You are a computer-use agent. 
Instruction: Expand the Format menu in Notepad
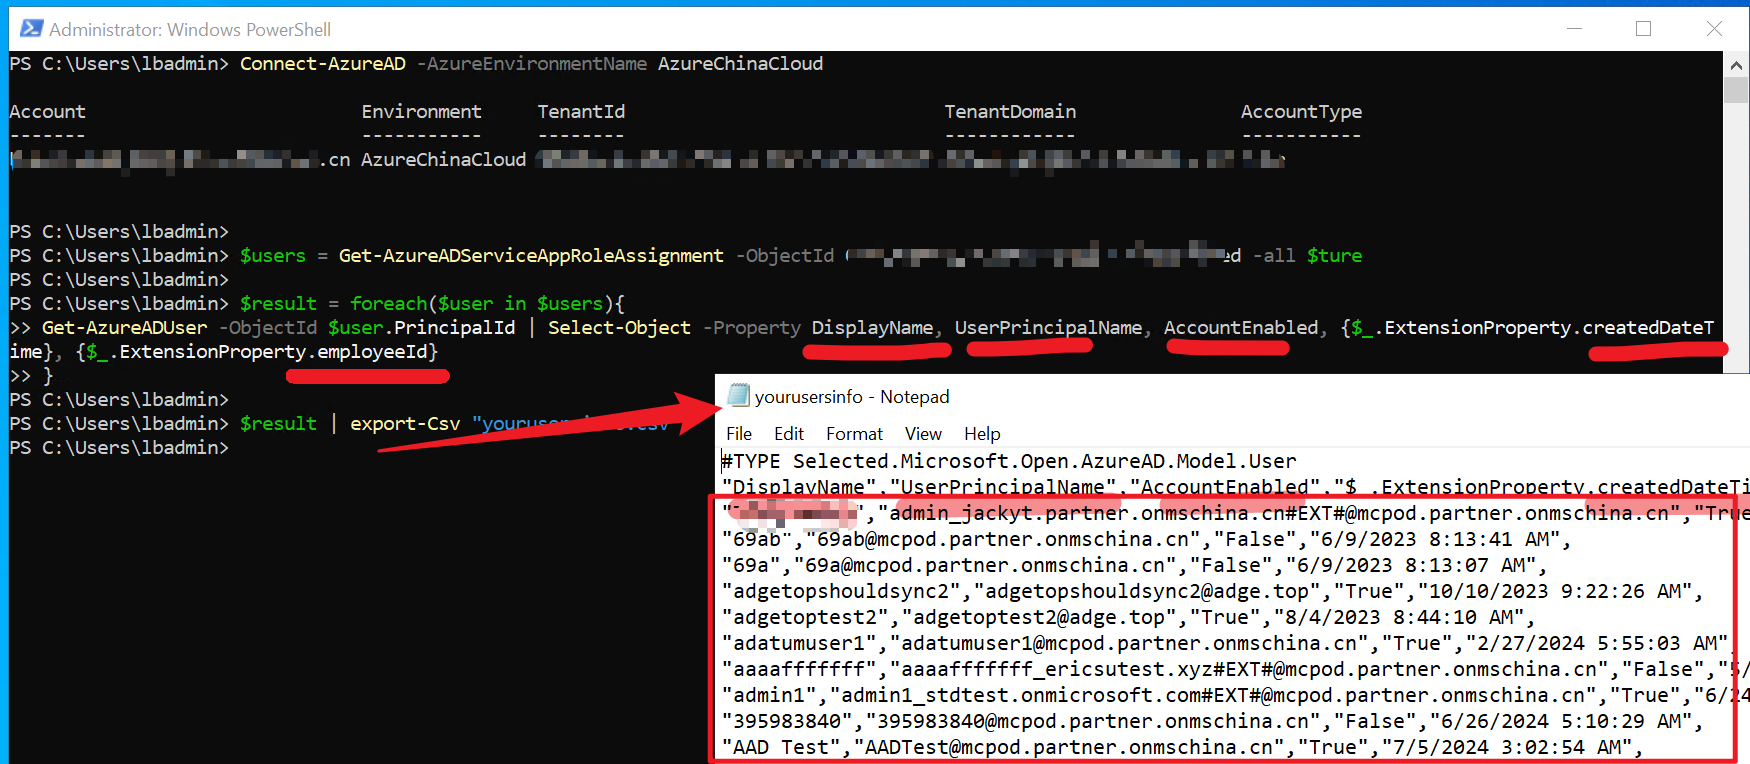[x=854, y=434]
